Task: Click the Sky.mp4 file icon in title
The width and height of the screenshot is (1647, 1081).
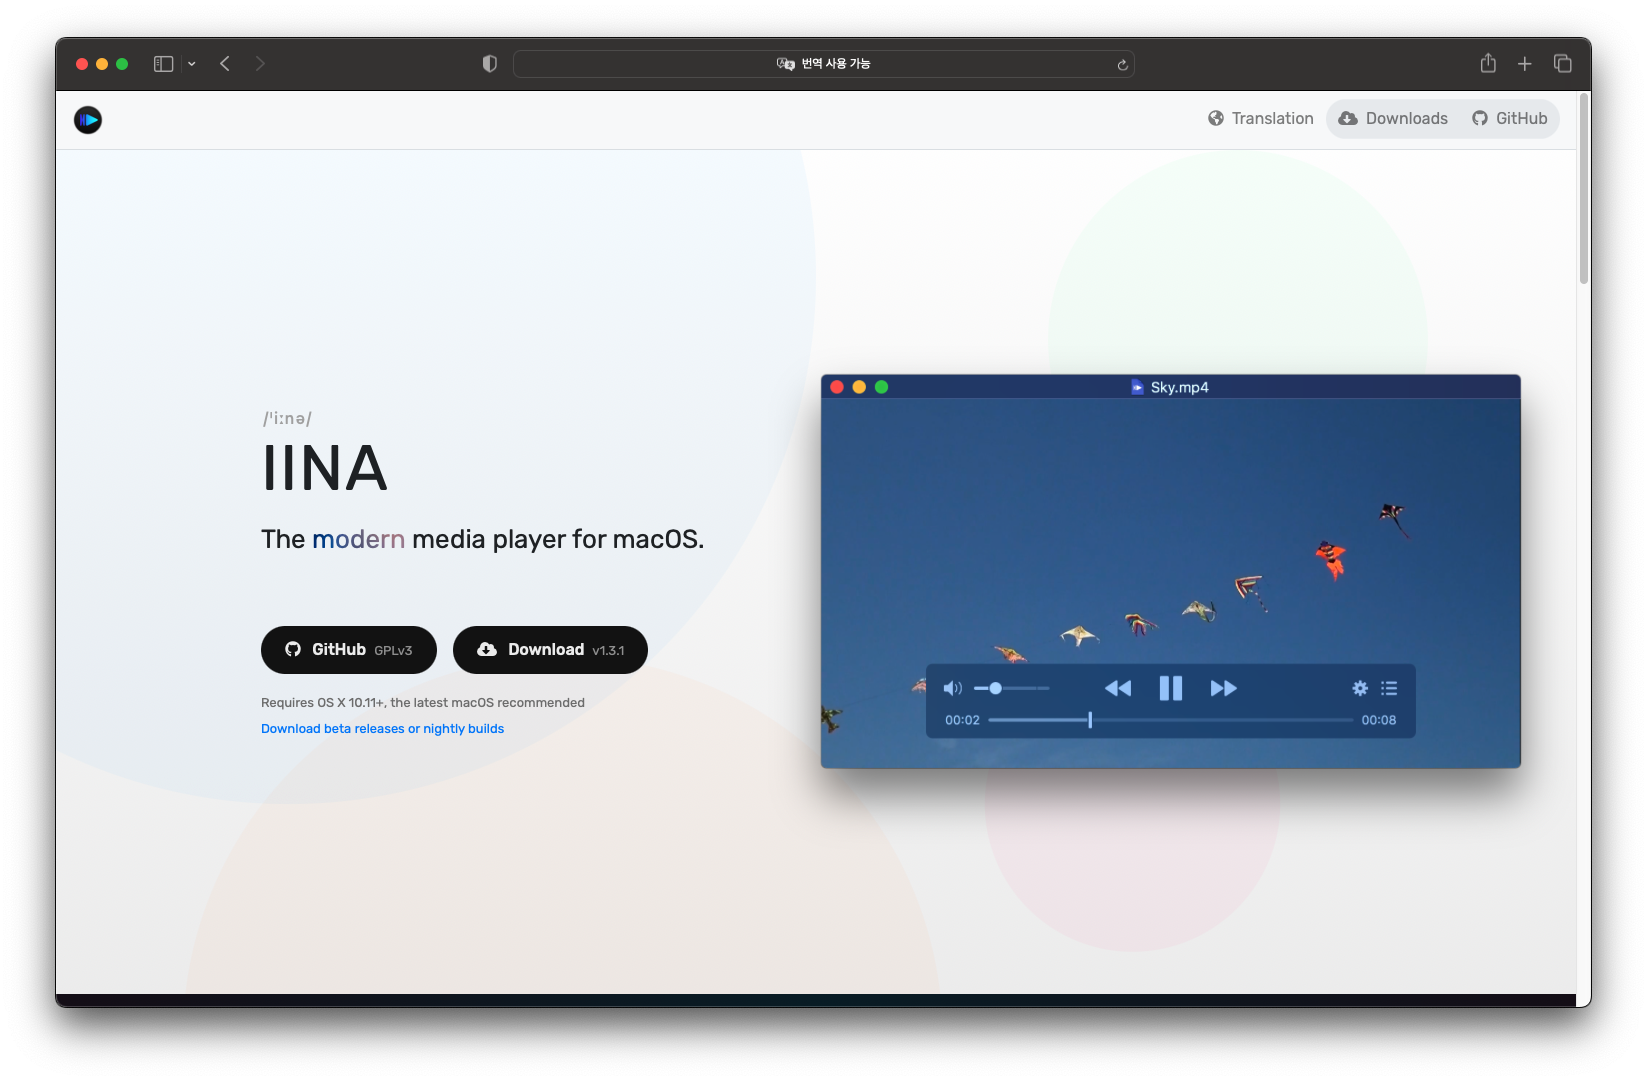Action: click(1137, 387)
